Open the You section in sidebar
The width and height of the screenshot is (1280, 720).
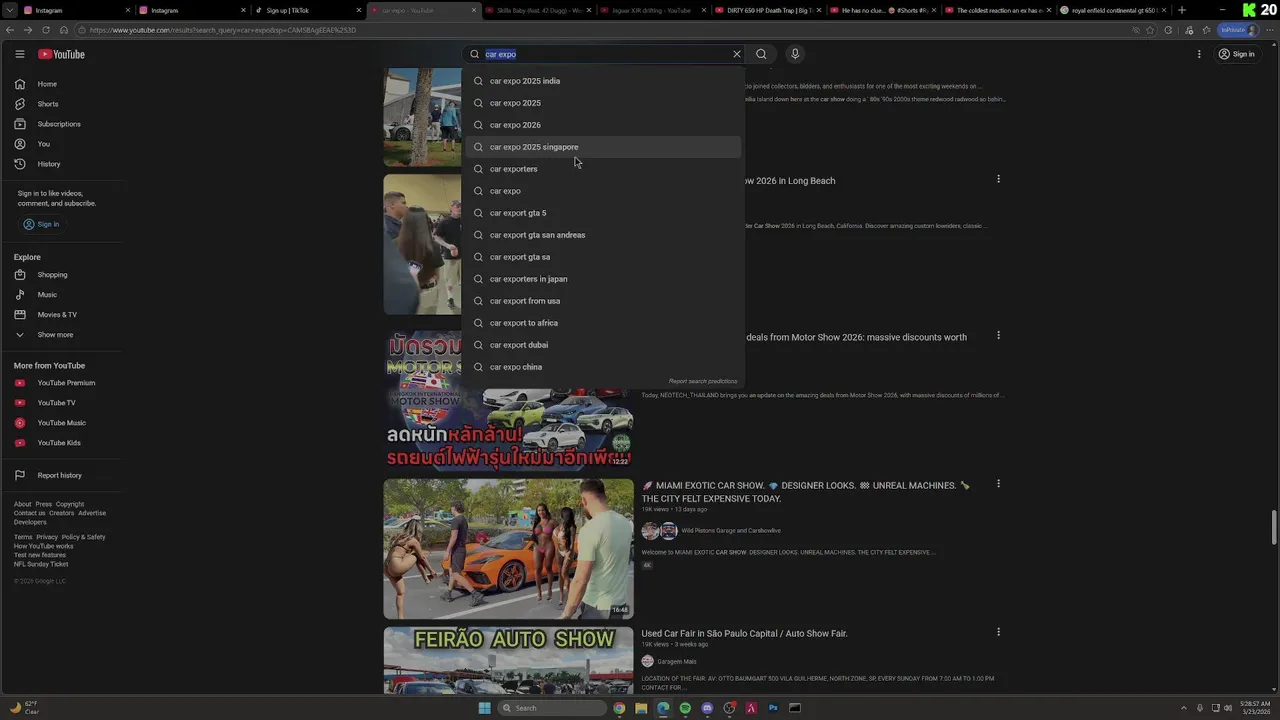point(60,144)
